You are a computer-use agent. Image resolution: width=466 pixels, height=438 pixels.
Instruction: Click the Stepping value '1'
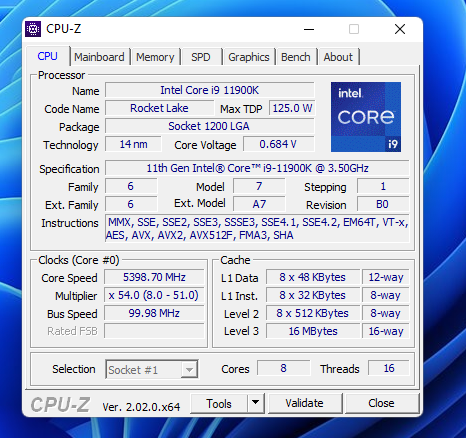pos(383,186)
